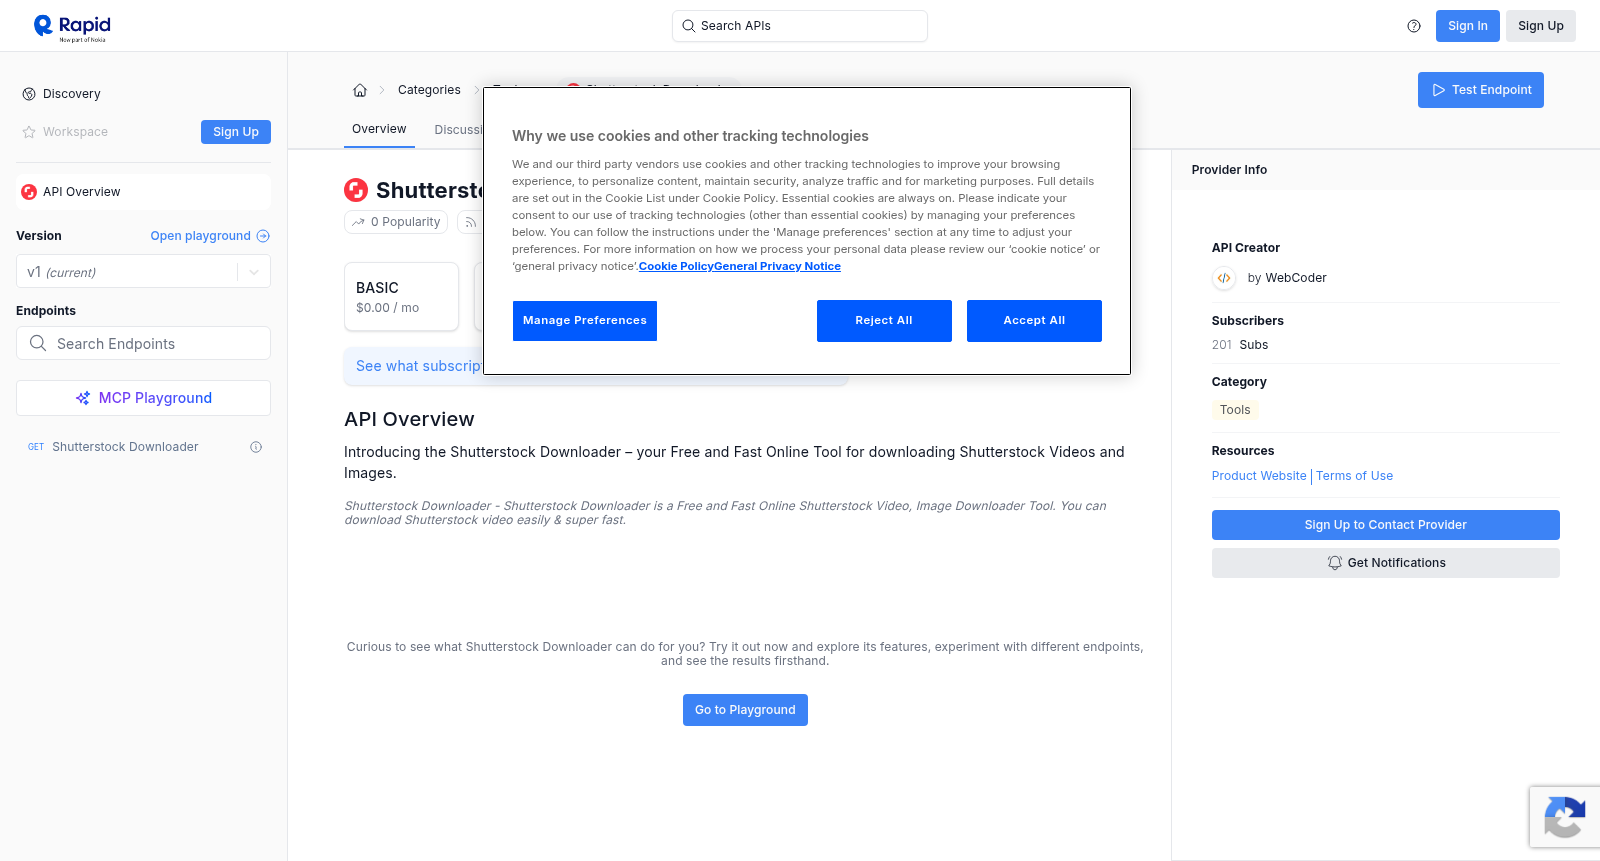Select Discovery in the sidebar

pyautogui.click(x=72, y=94)
